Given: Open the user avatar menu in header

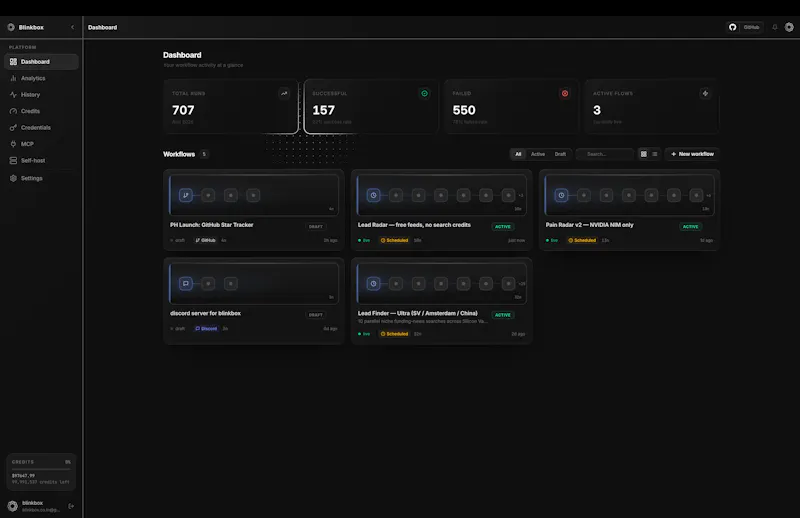Looking at the screenshot, I should pyautogui.click(x=789, y=27).
